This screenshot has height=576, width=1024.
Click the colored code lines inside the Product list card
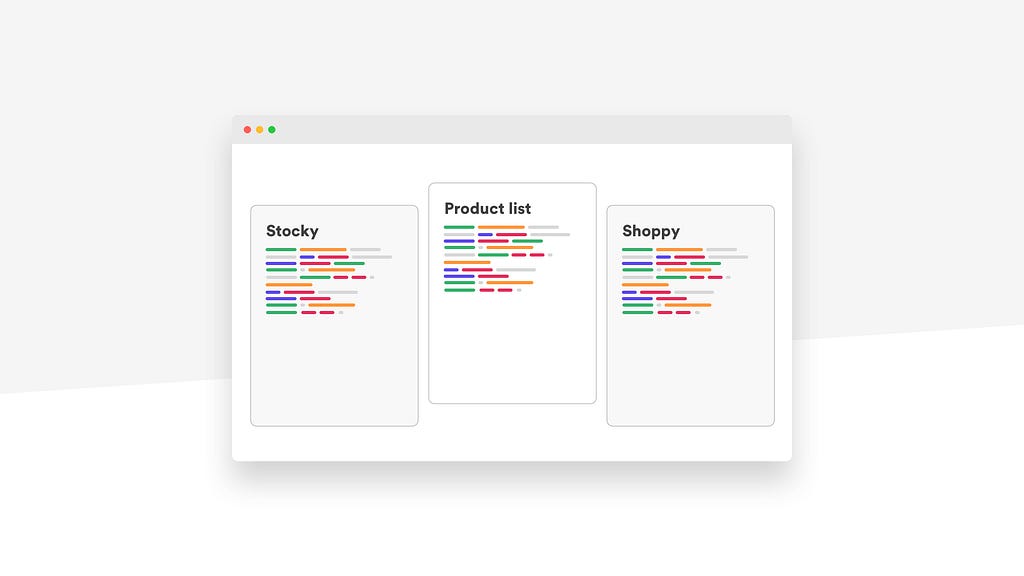tap(507, 259)
